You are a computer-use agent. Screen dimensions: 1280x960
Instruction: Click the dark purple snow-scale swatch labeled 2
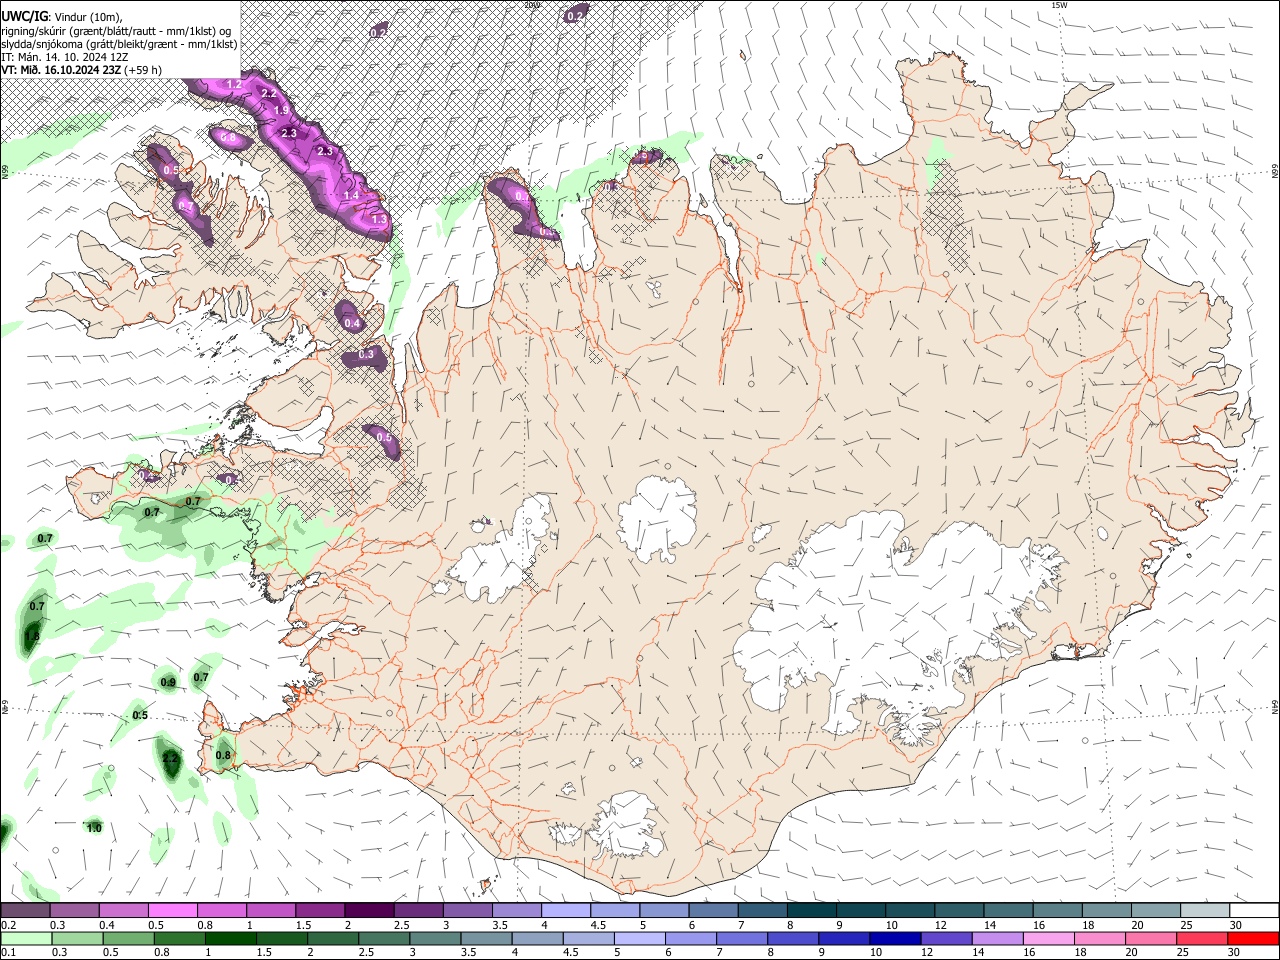tap(369, 911)
